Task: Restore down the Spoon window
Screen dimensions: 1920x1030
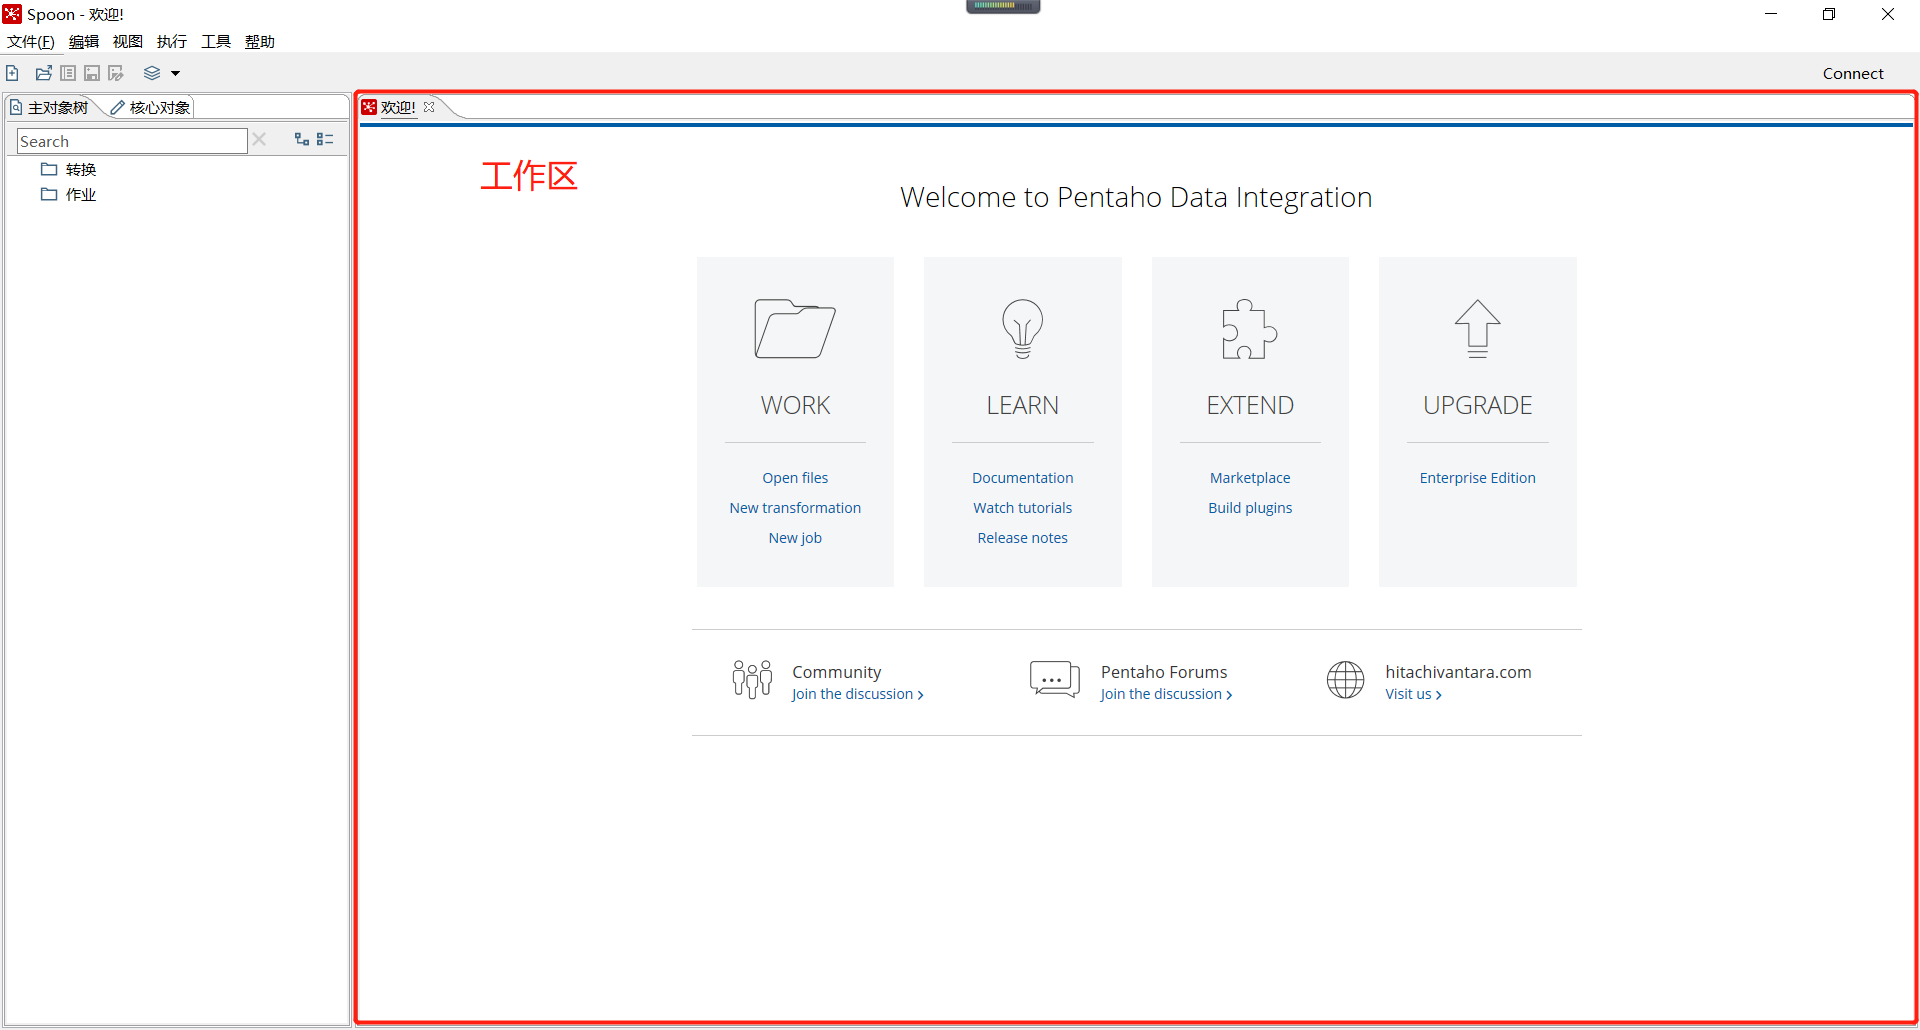Action: tap(1829, 14)
